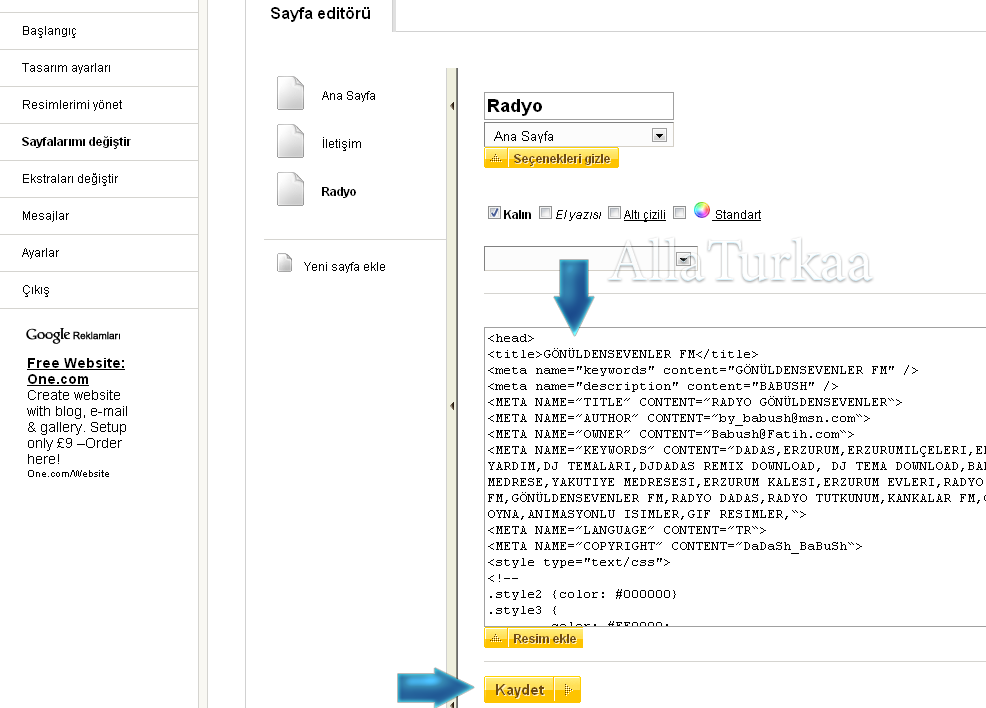Image resolution: width=986 pixels, height=708 pixels.
Task: Click the icon left of Resim ekle
Action: 496,638
